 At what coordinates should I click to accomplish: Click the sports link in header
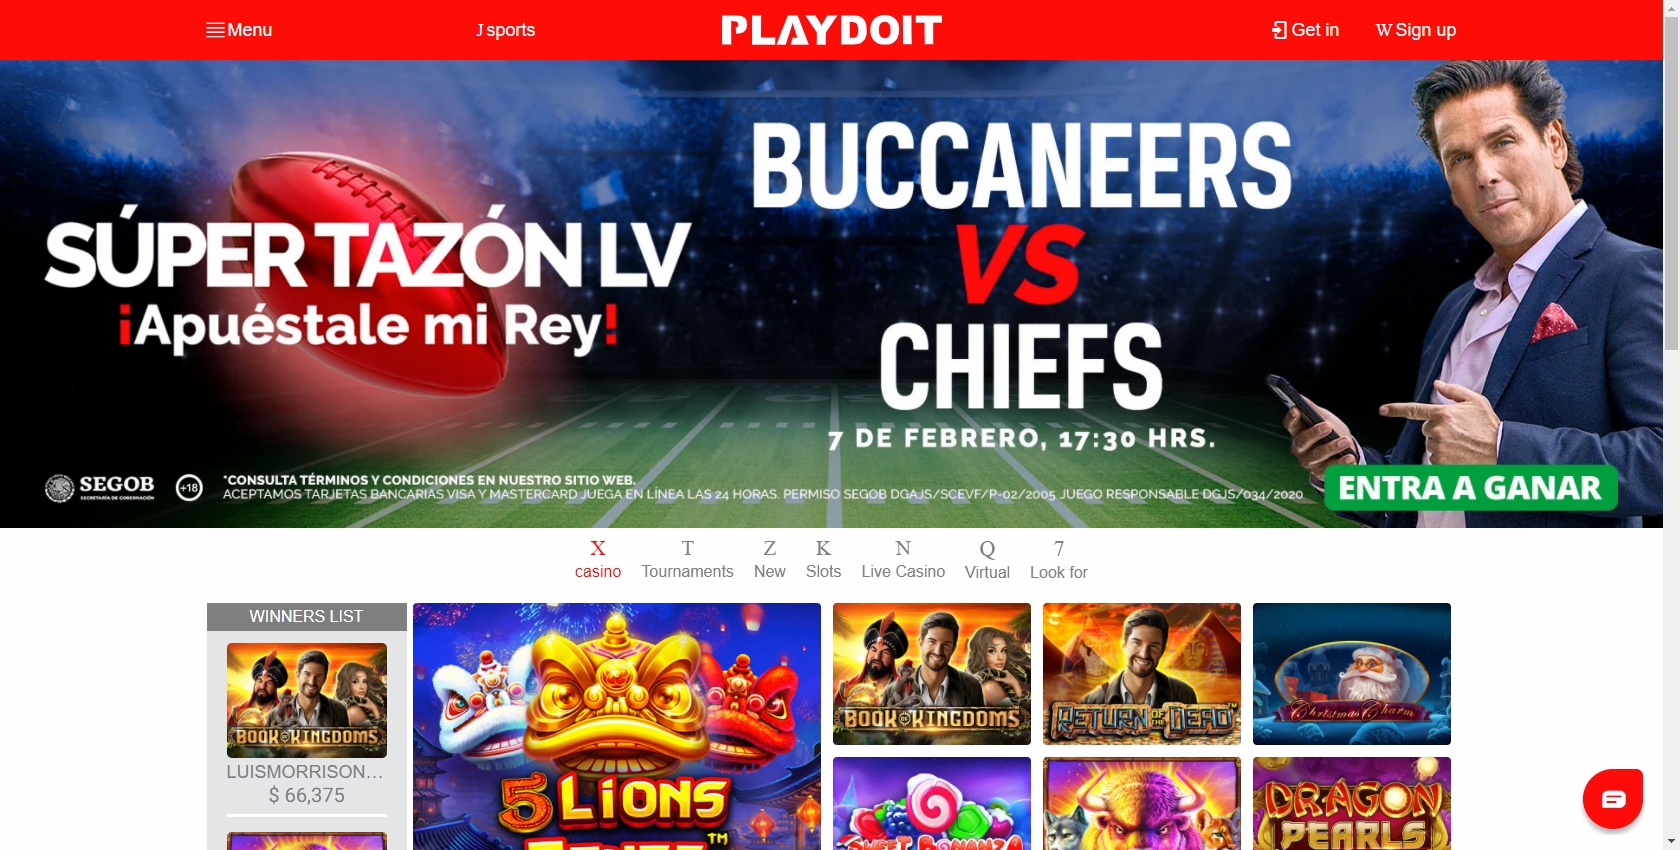tap(506, 30)
